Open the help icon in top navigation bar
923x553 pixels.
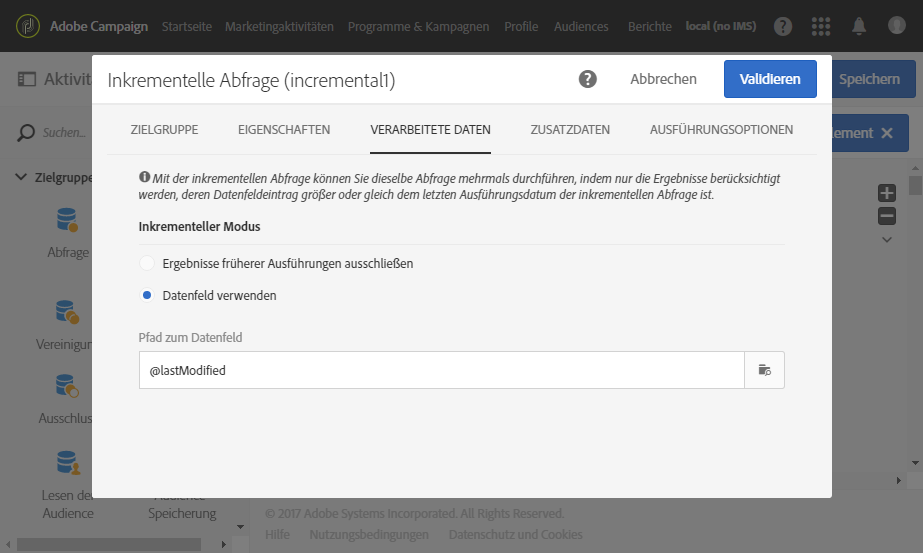(x=782, y=26)
